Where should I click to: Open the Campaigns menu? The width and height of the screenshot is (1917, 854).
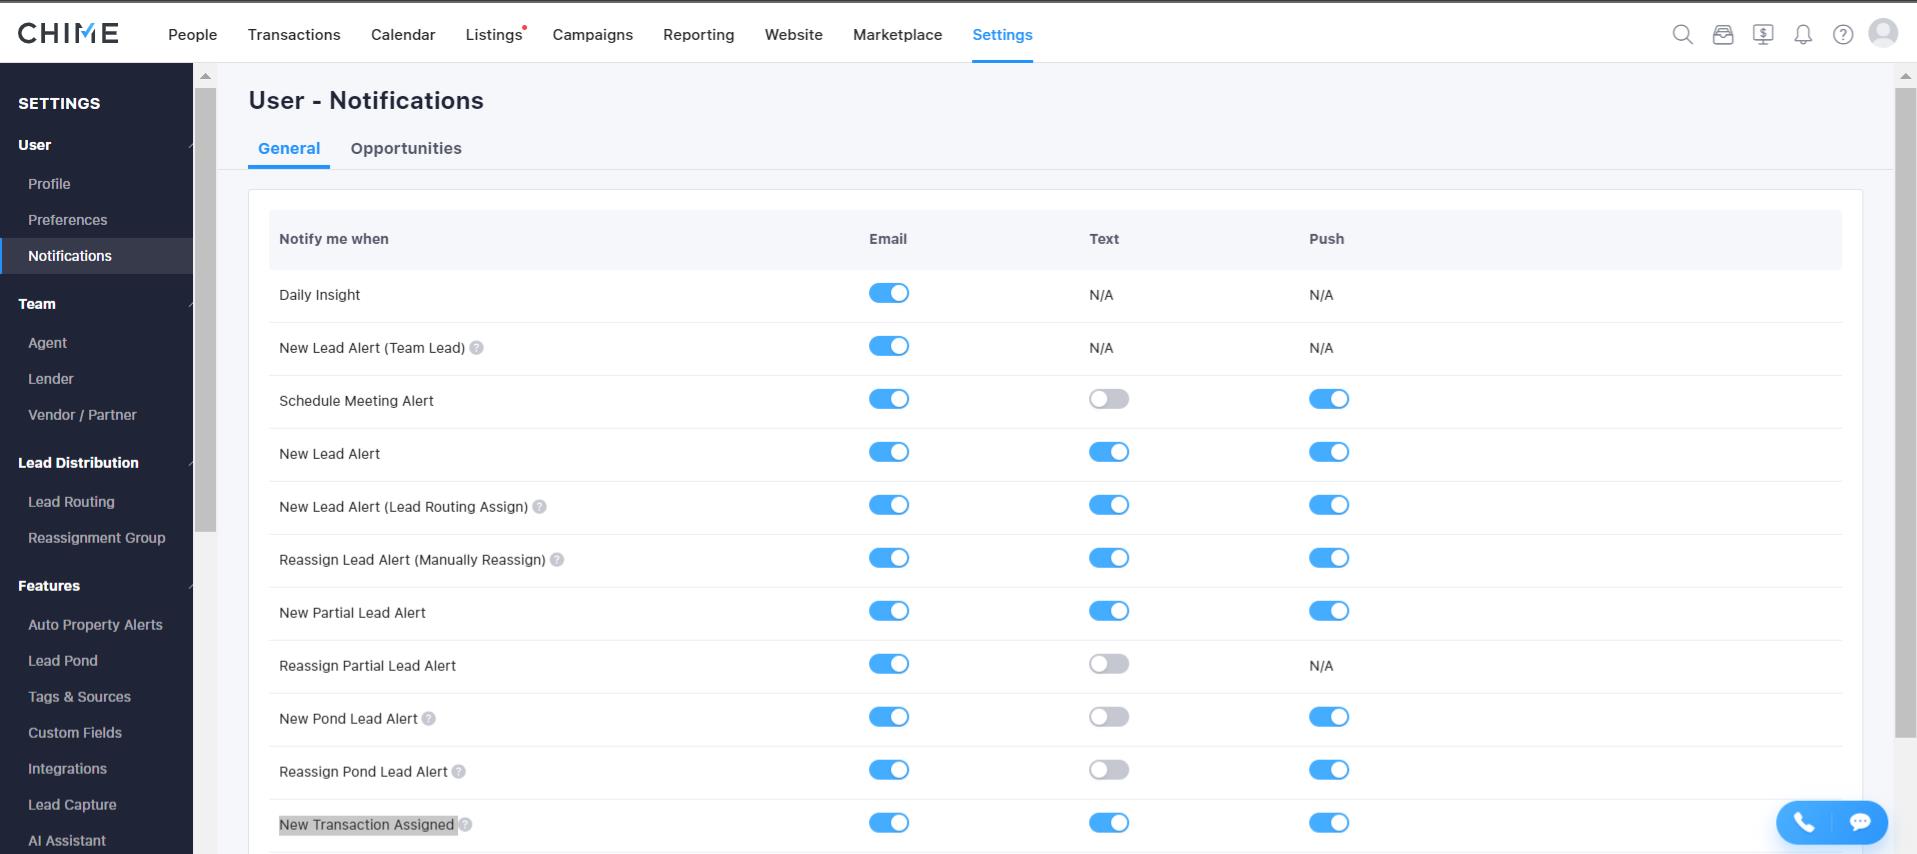pos(592,35)
